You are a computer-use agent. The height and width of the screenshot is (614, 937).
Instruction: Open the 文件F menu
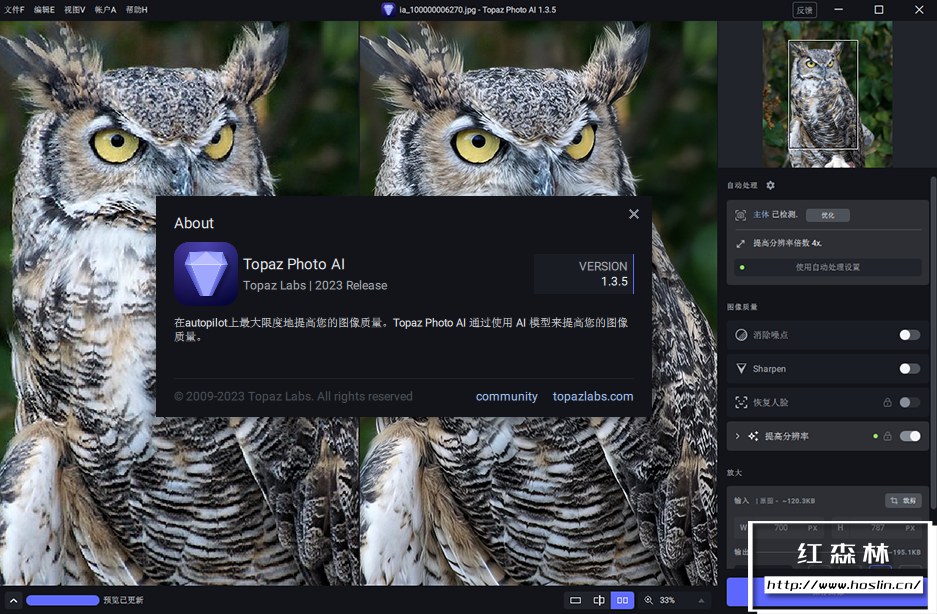point(14,10)
